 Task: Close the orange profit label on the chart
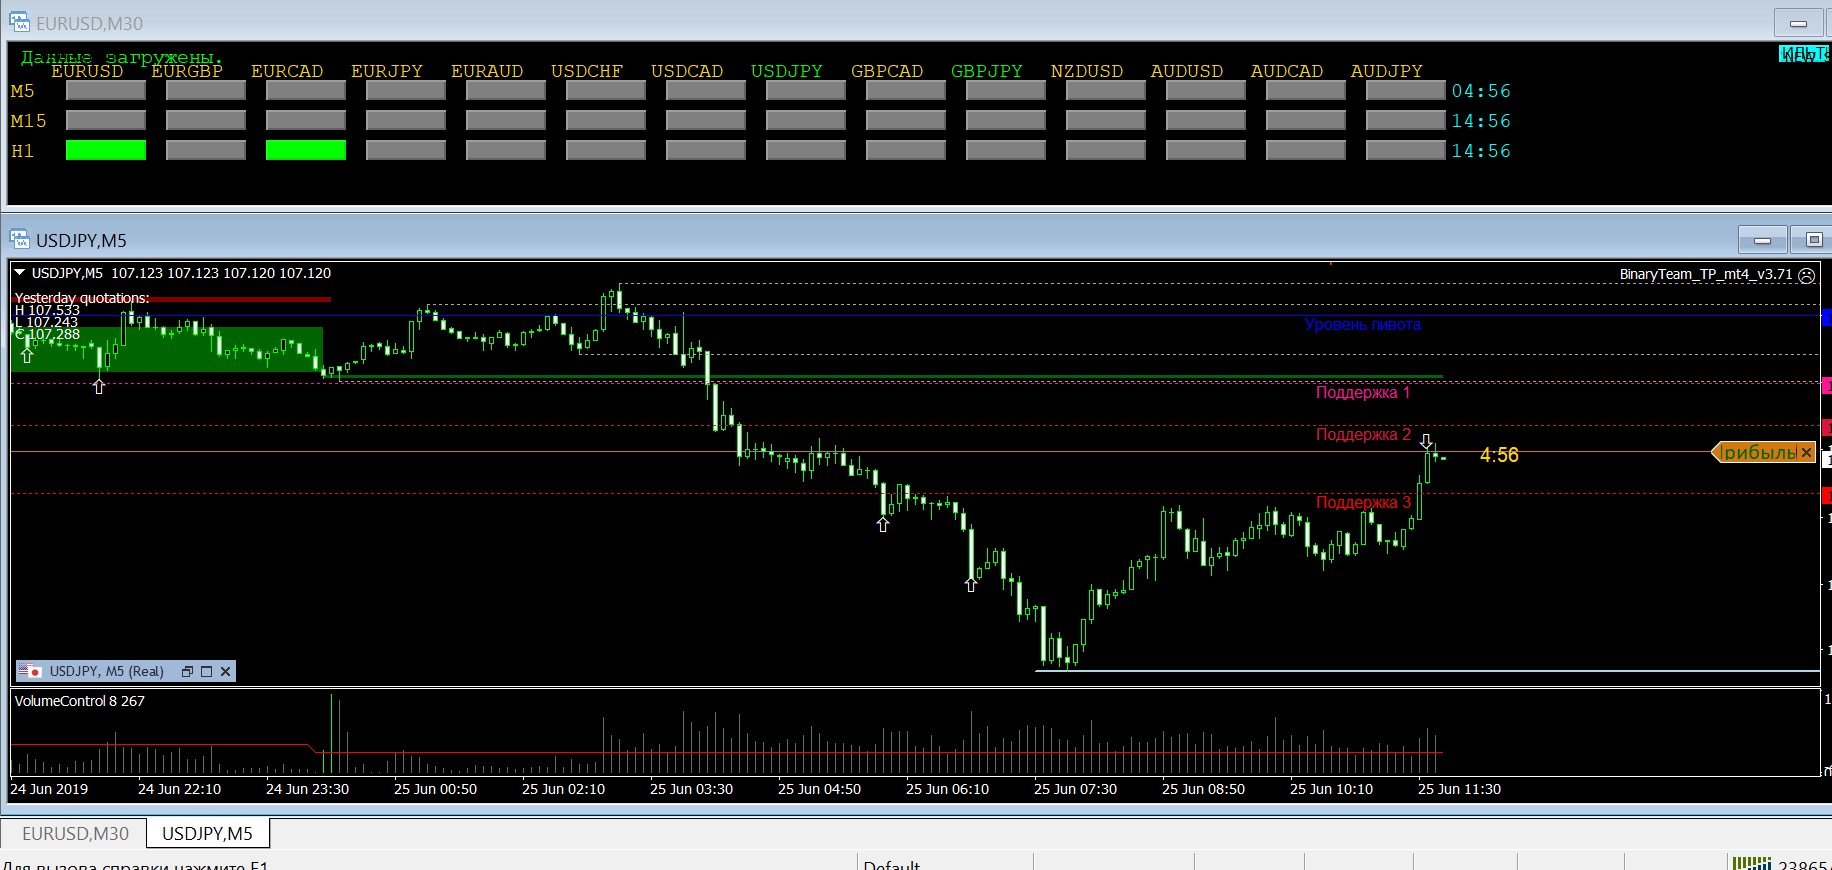pyautogui.click(x=1806, y=453)
